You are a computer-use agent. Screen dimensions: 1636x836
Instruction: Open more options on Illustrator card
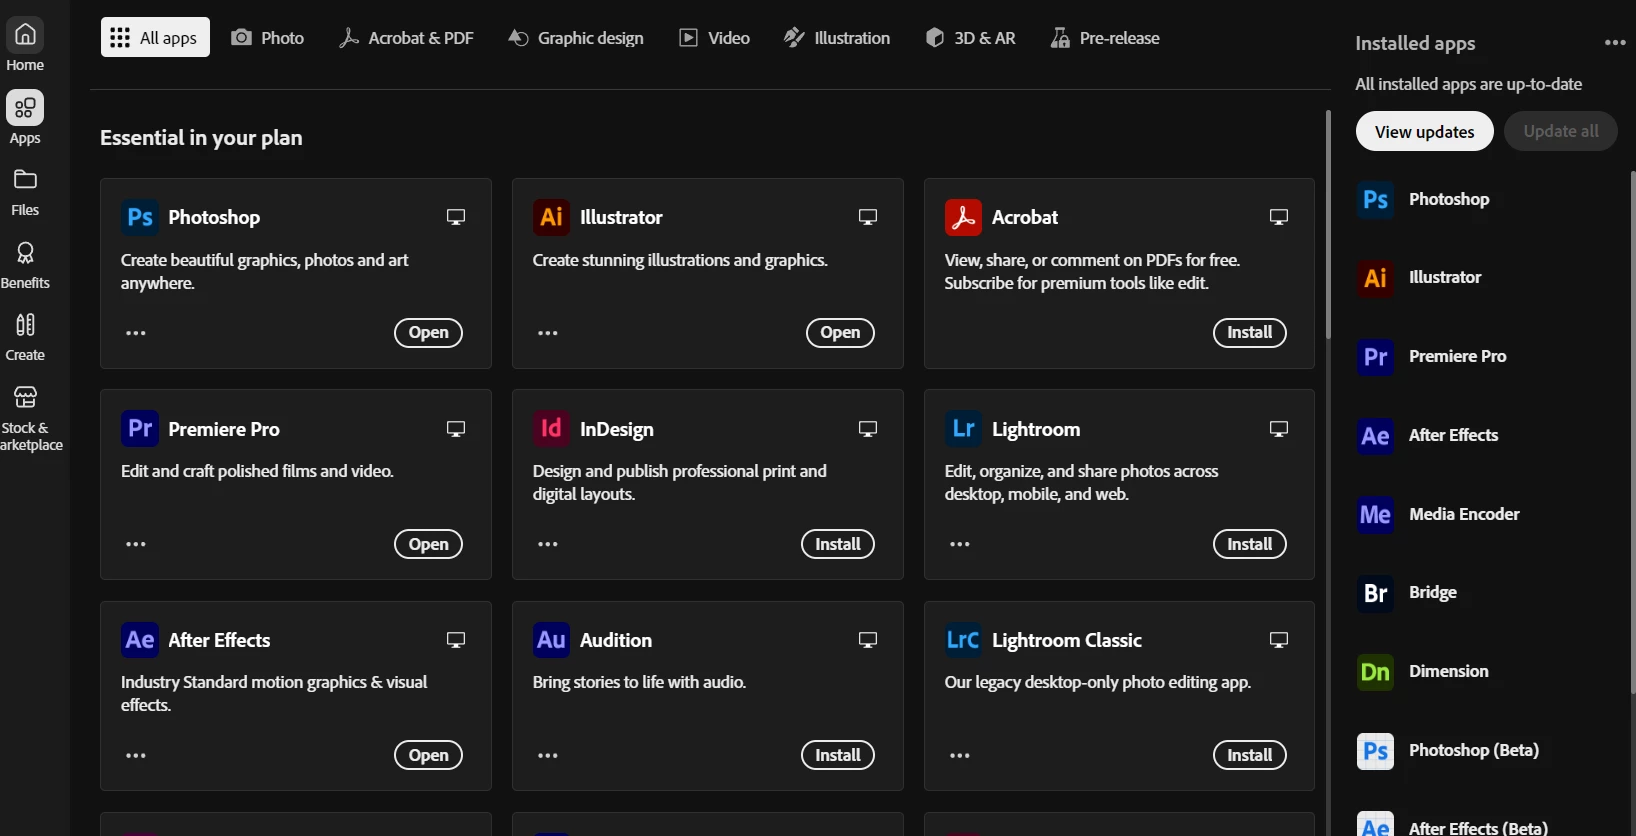point(548,333)
